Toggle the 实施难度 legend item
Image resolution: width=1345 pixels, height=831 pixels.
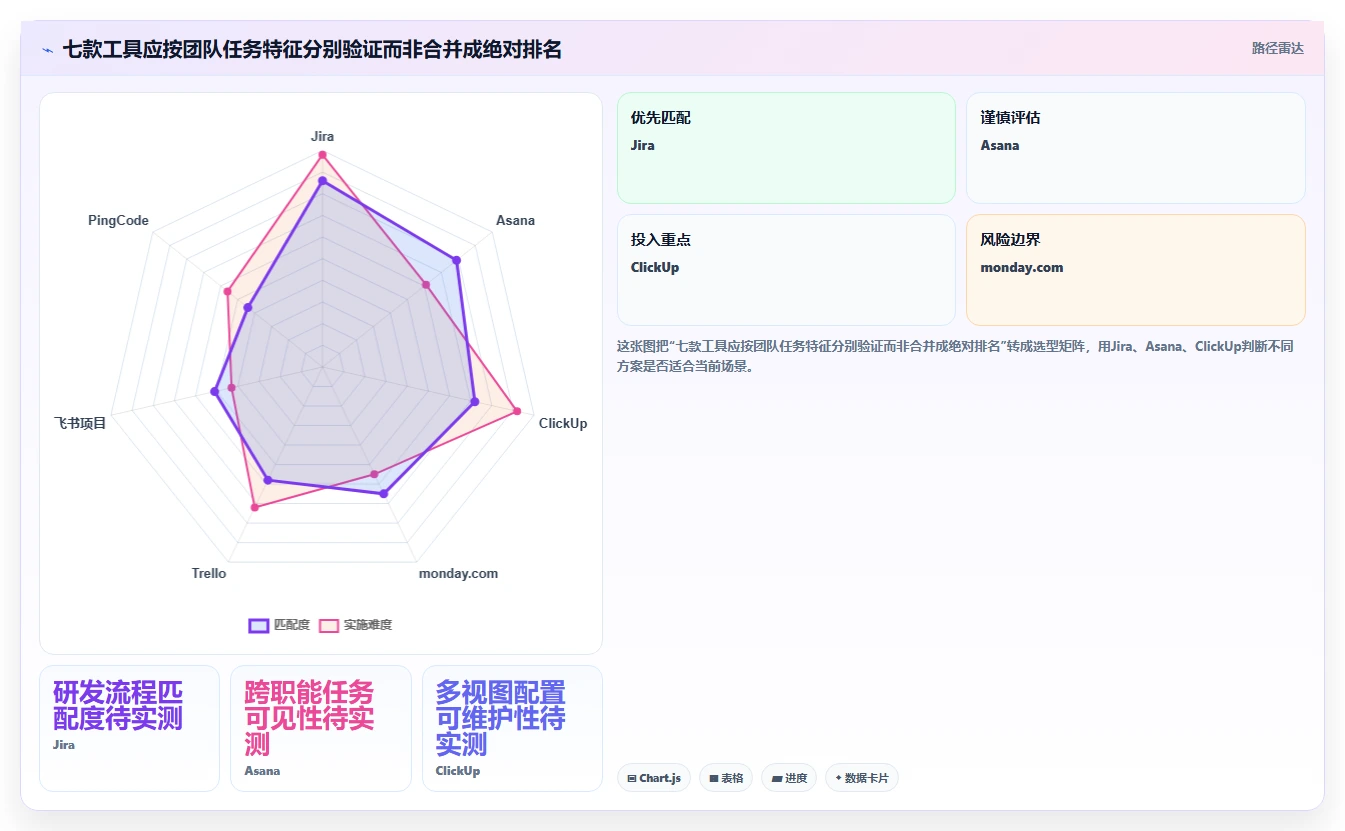point(355,625)
